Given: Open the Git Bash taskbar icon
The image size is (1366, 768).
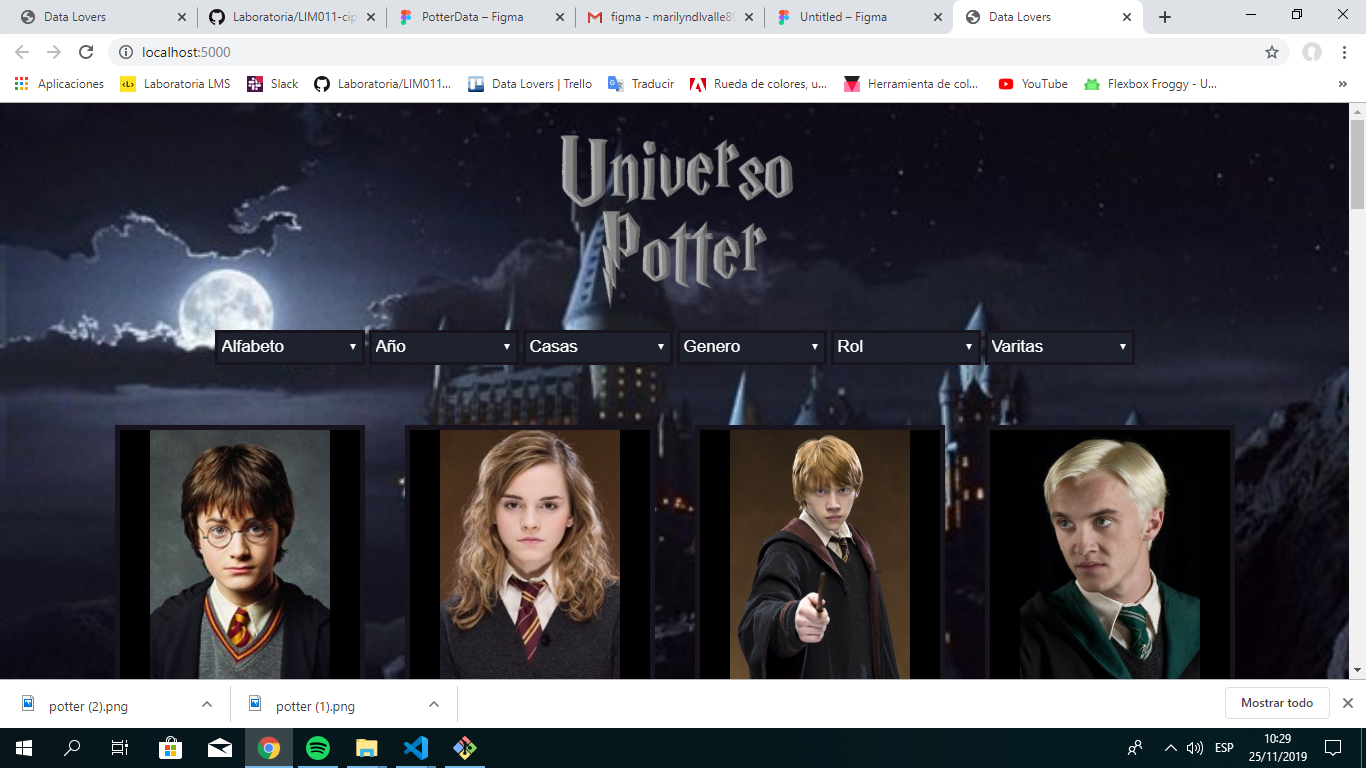Looking at the screenshot, I should coord(465,748).
